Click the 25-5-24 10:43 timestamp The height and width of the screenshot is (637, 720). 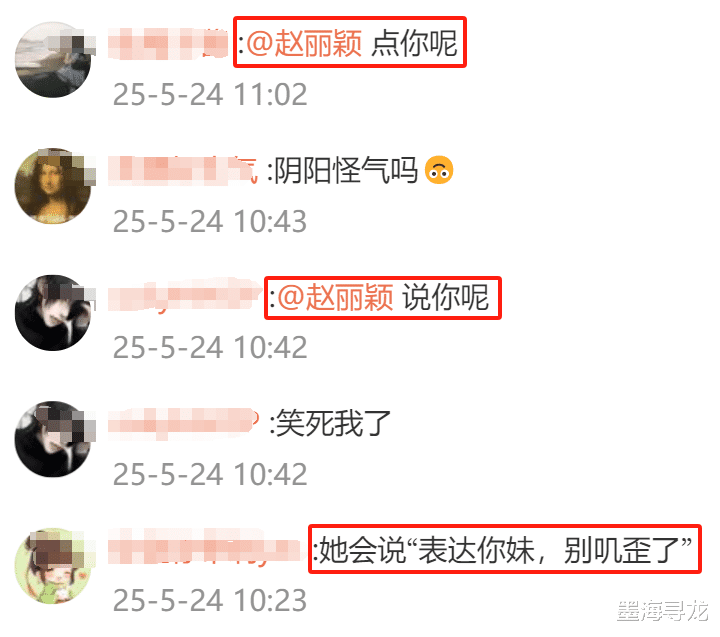coord(210,221)
